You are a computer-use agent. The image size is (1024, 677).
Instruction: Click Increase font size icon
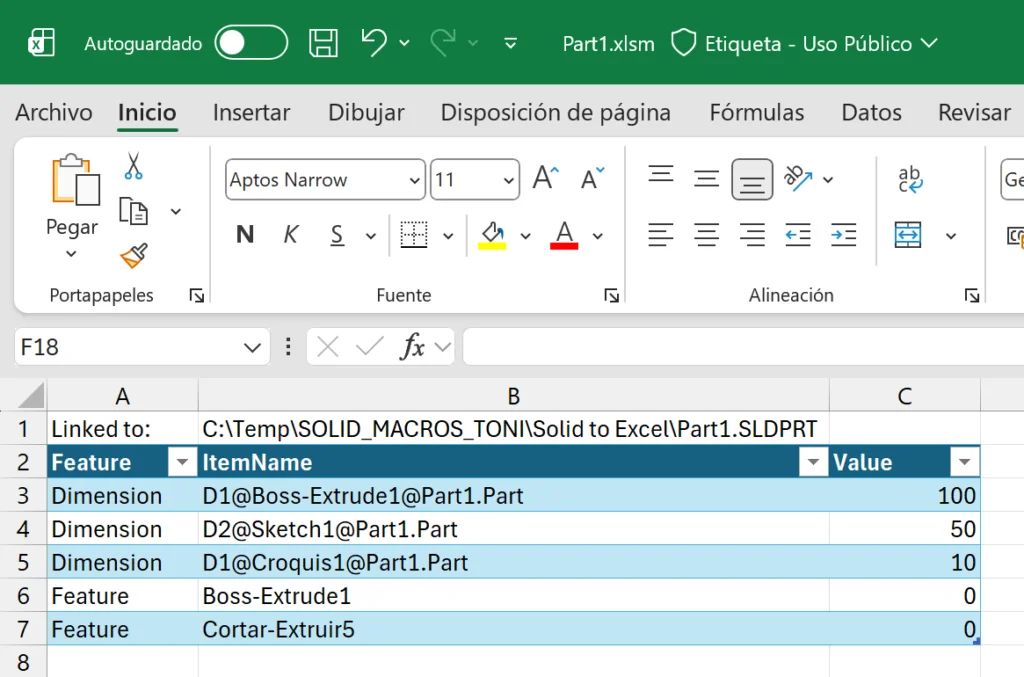point(546,178)
